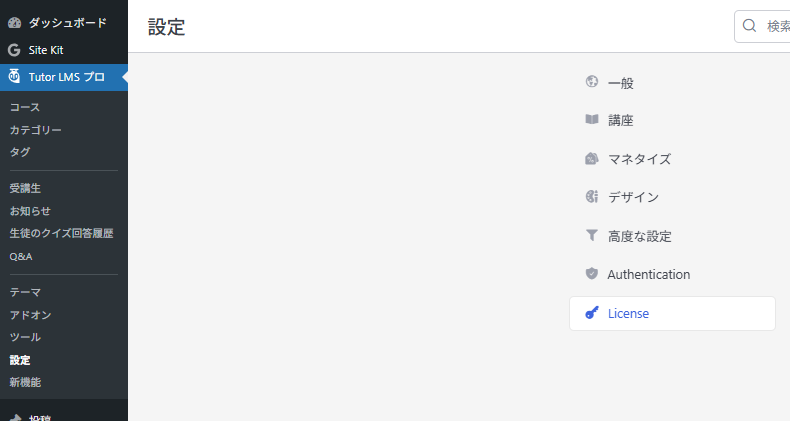Click the book icon beside 講座
This screenshot has height=421, width=790.
(592, 120)
